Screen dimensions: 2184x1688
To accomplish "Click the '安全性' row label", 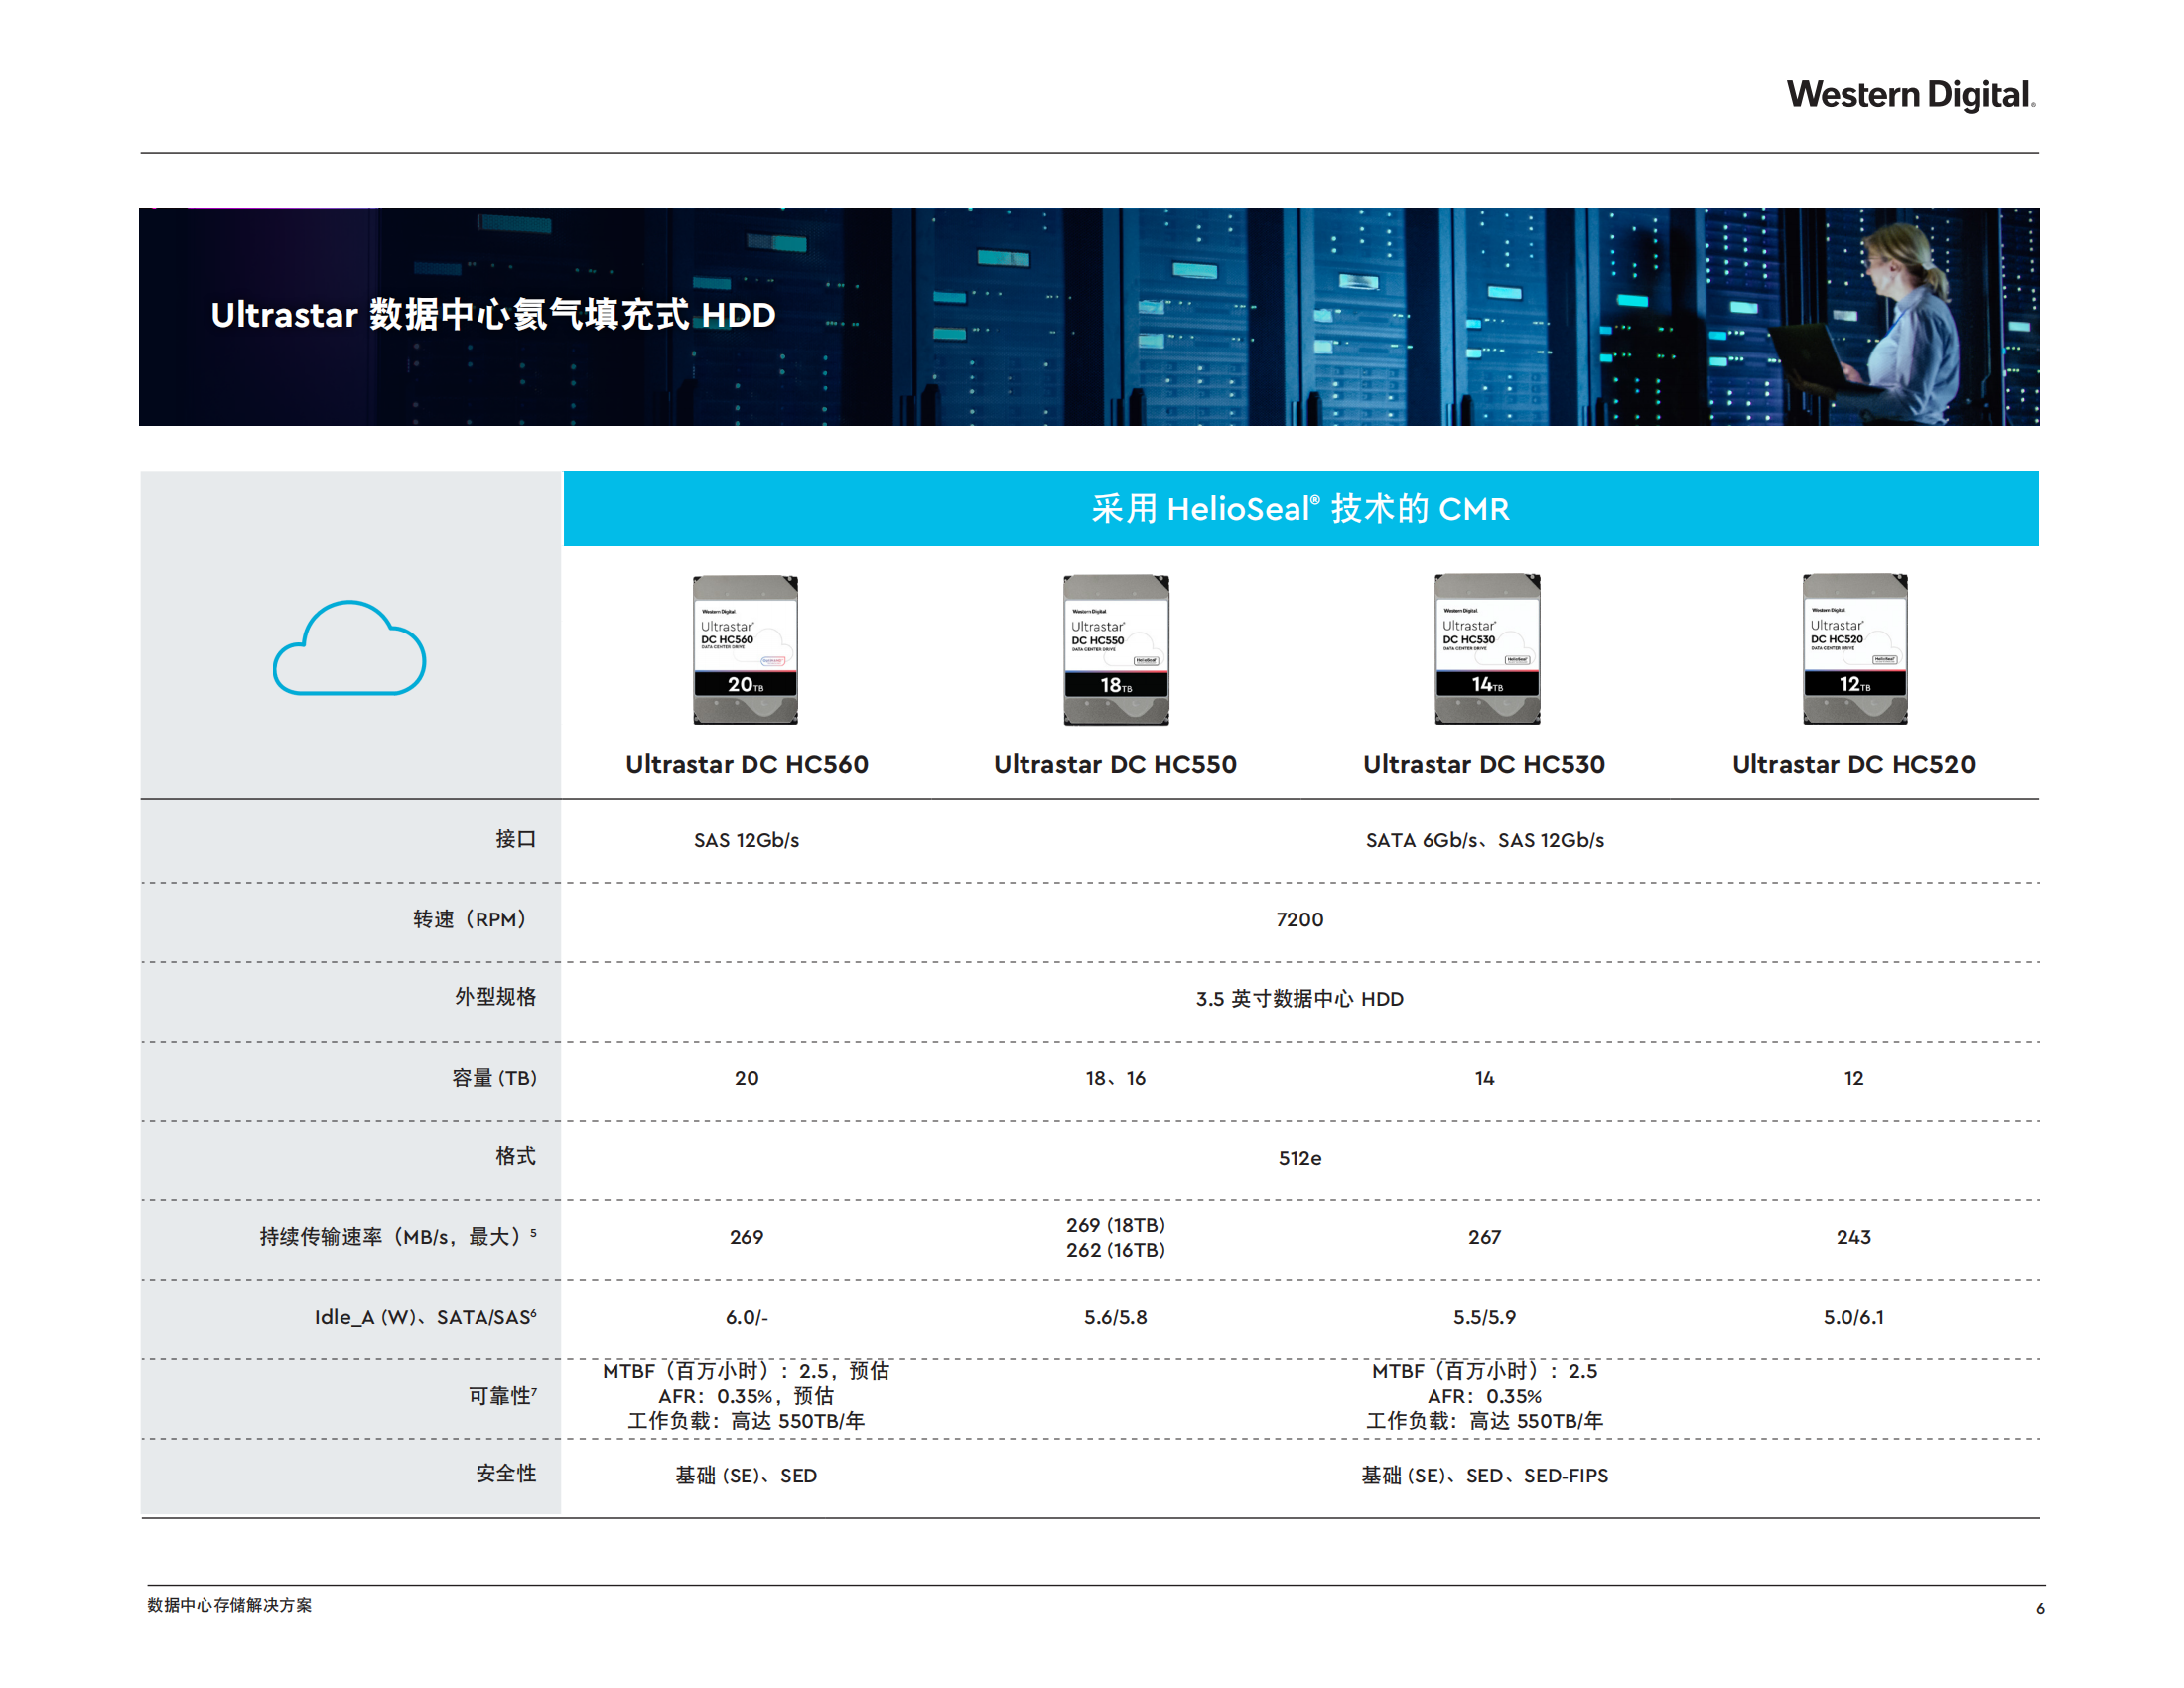I will tap(506, 1473).
